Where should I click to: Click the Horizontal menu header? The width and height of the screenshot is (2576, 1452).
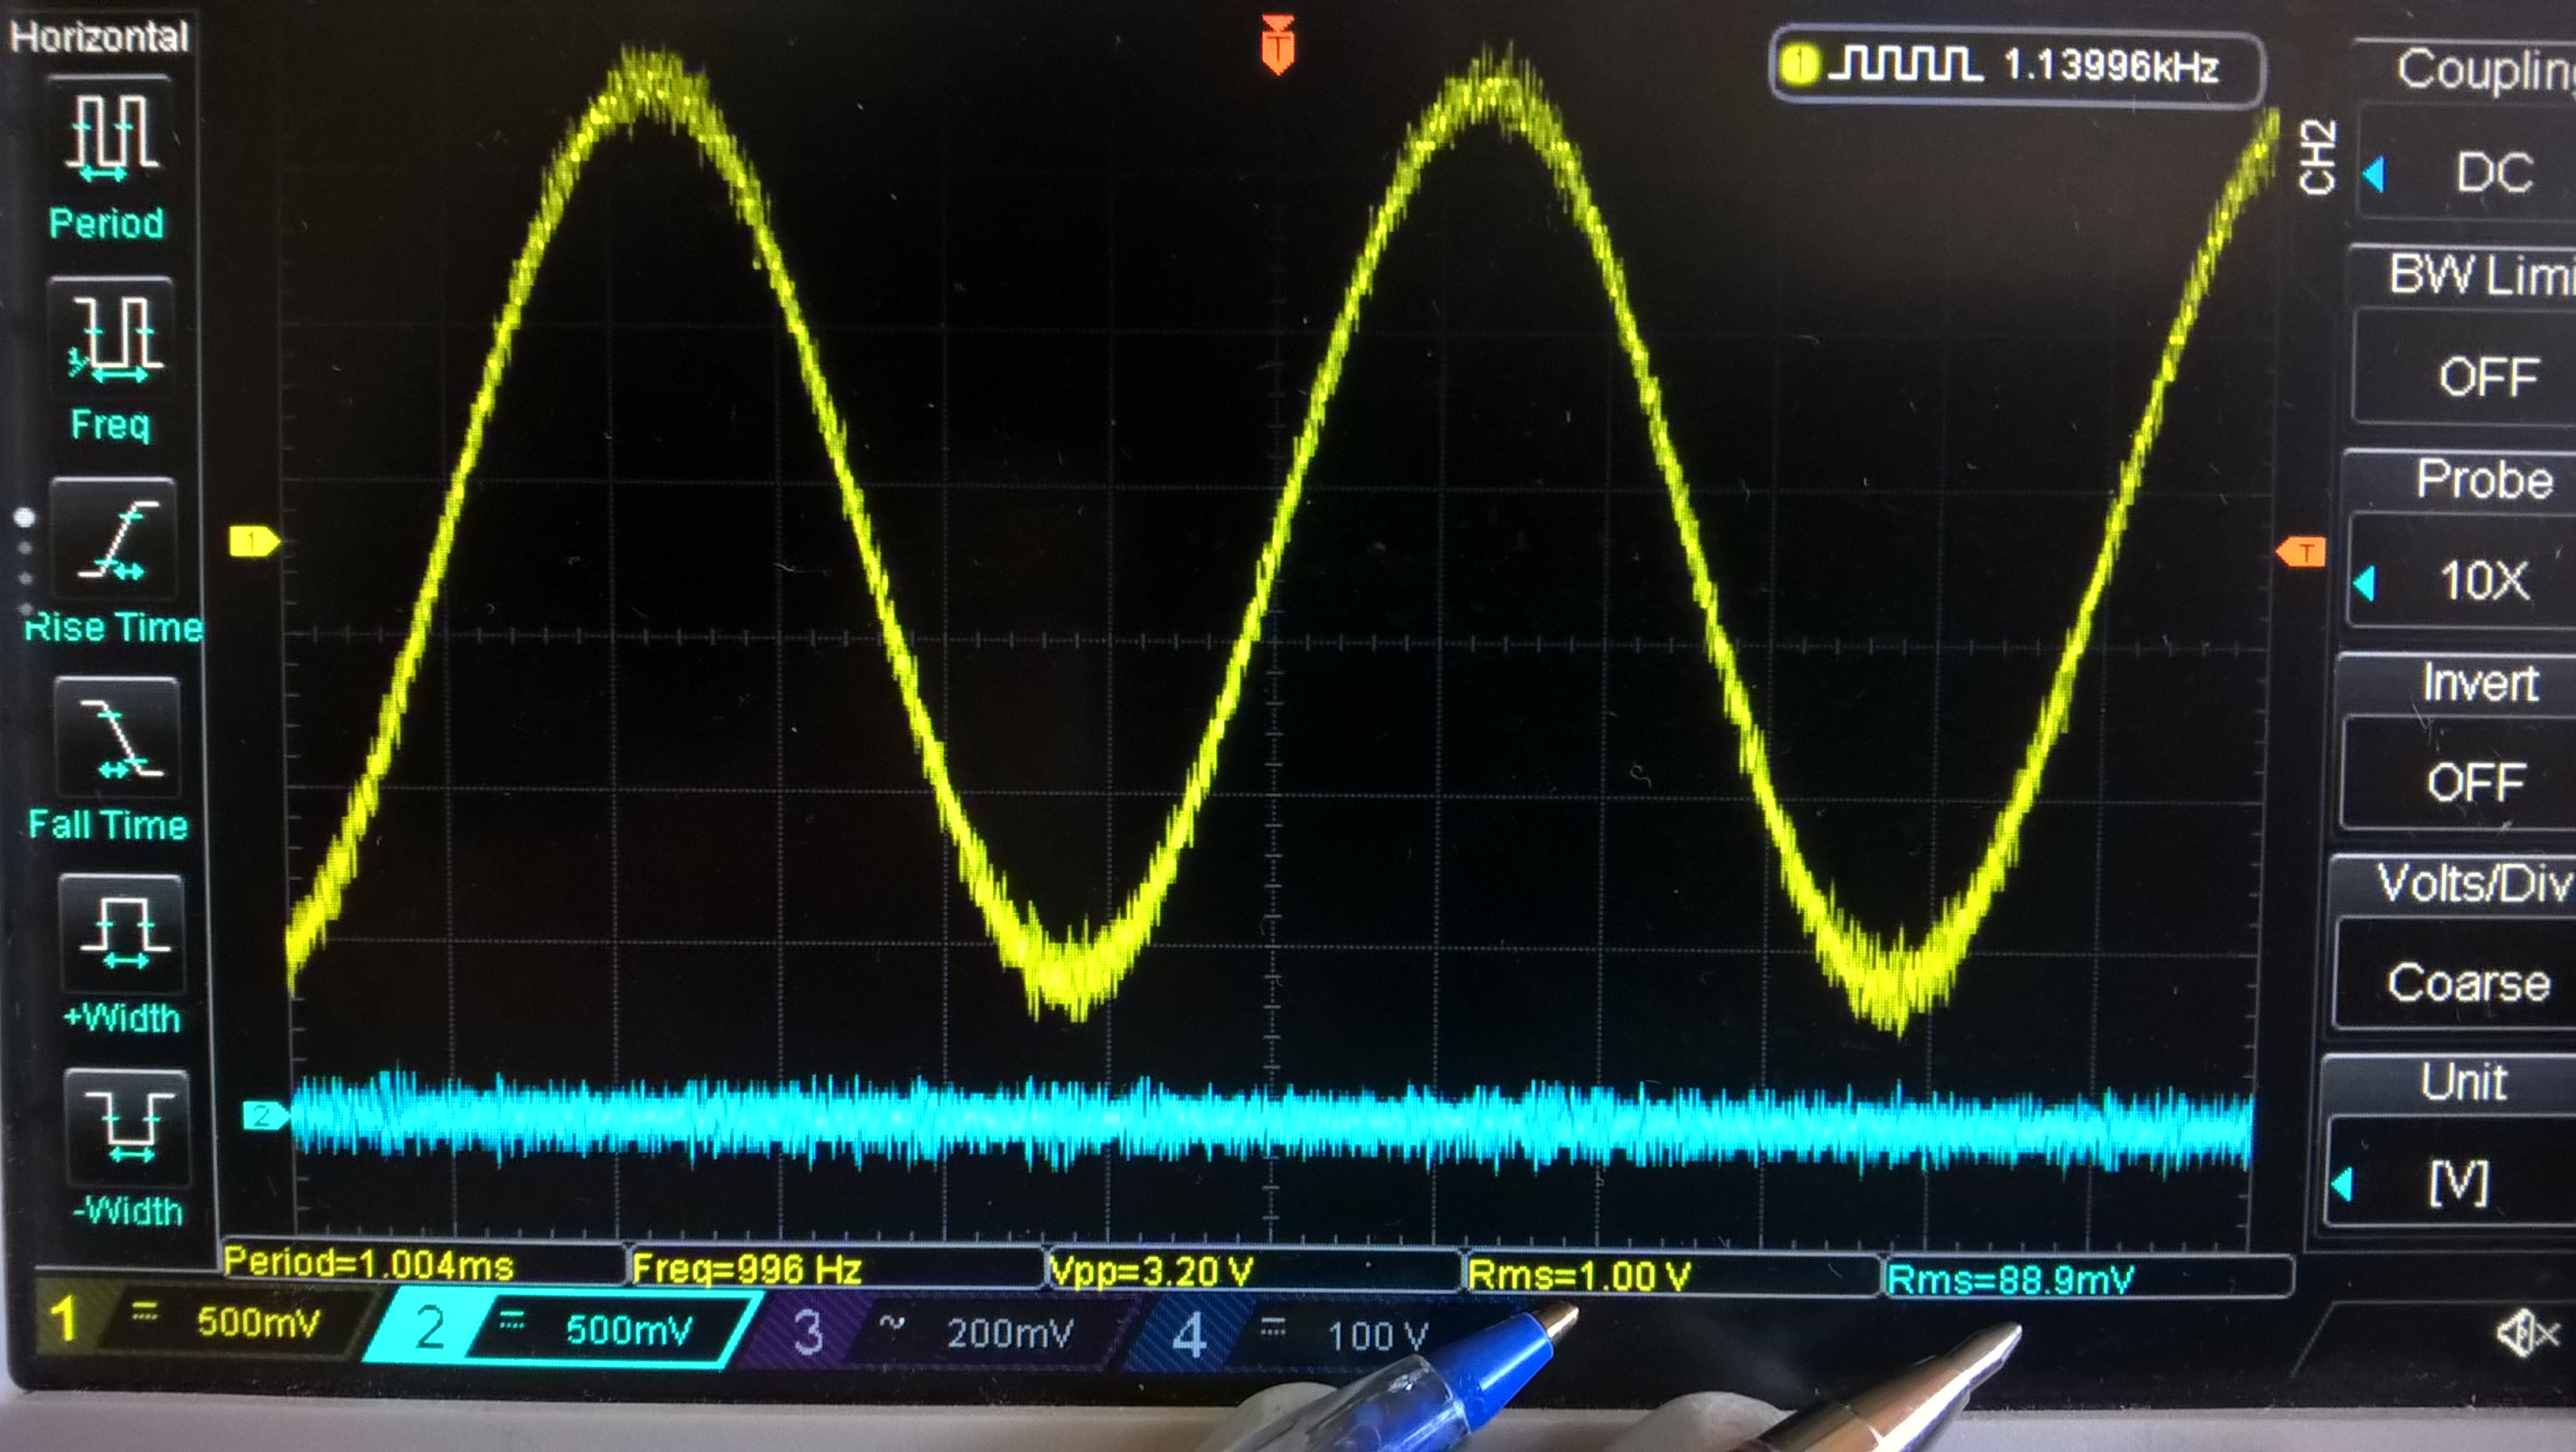(x=99, y=37)
